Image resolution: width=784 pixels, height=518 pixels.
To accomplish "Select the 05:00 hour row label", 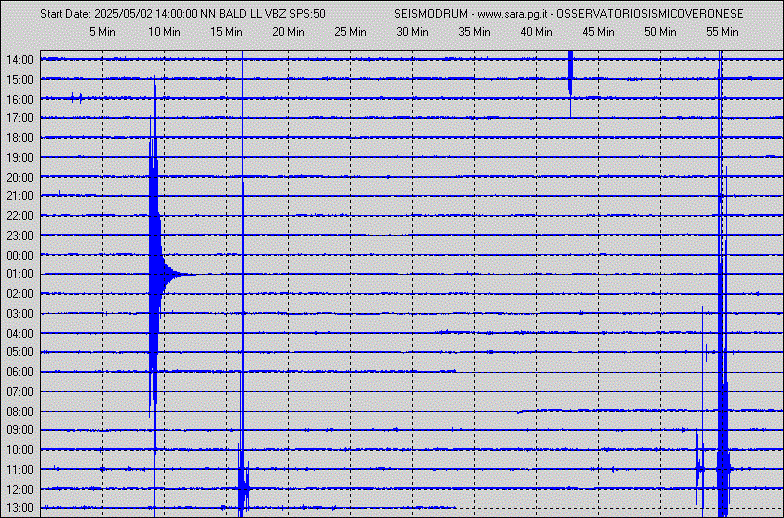I will [20, 352].
